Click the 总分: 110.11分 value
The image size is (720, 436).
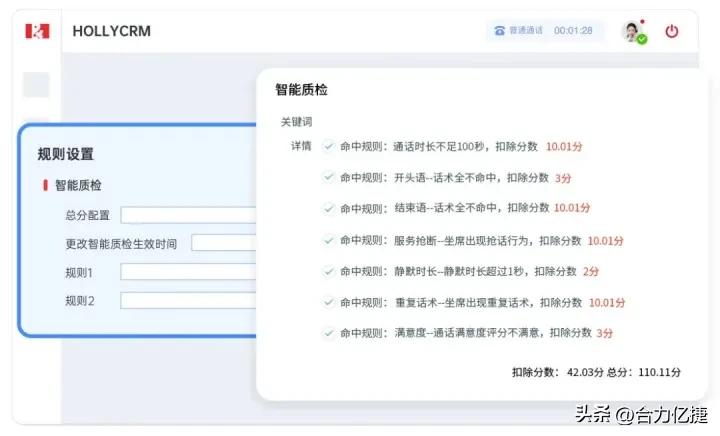[x=644, y=372]
